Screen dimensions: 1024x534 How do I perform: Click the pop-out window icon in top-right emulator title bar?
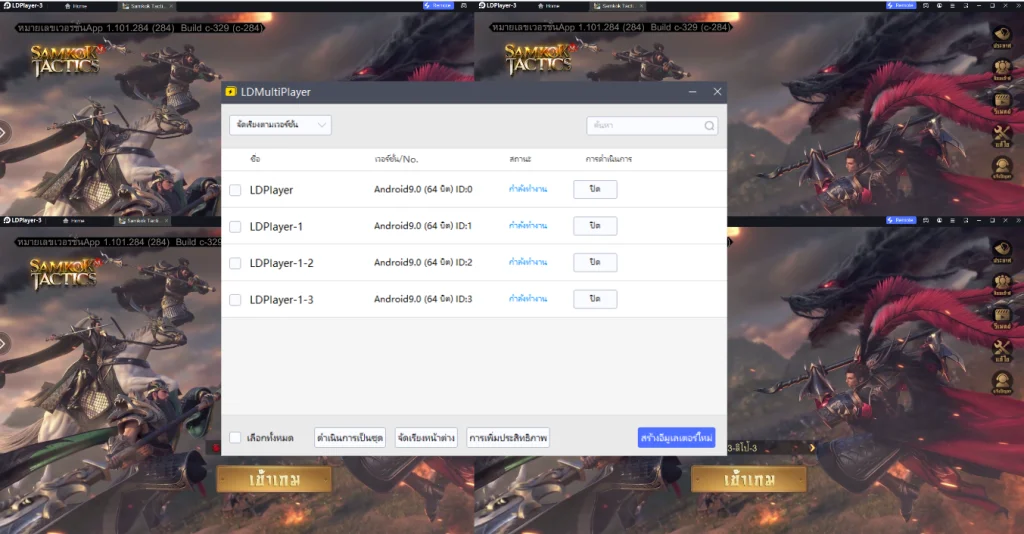point(966,5)
